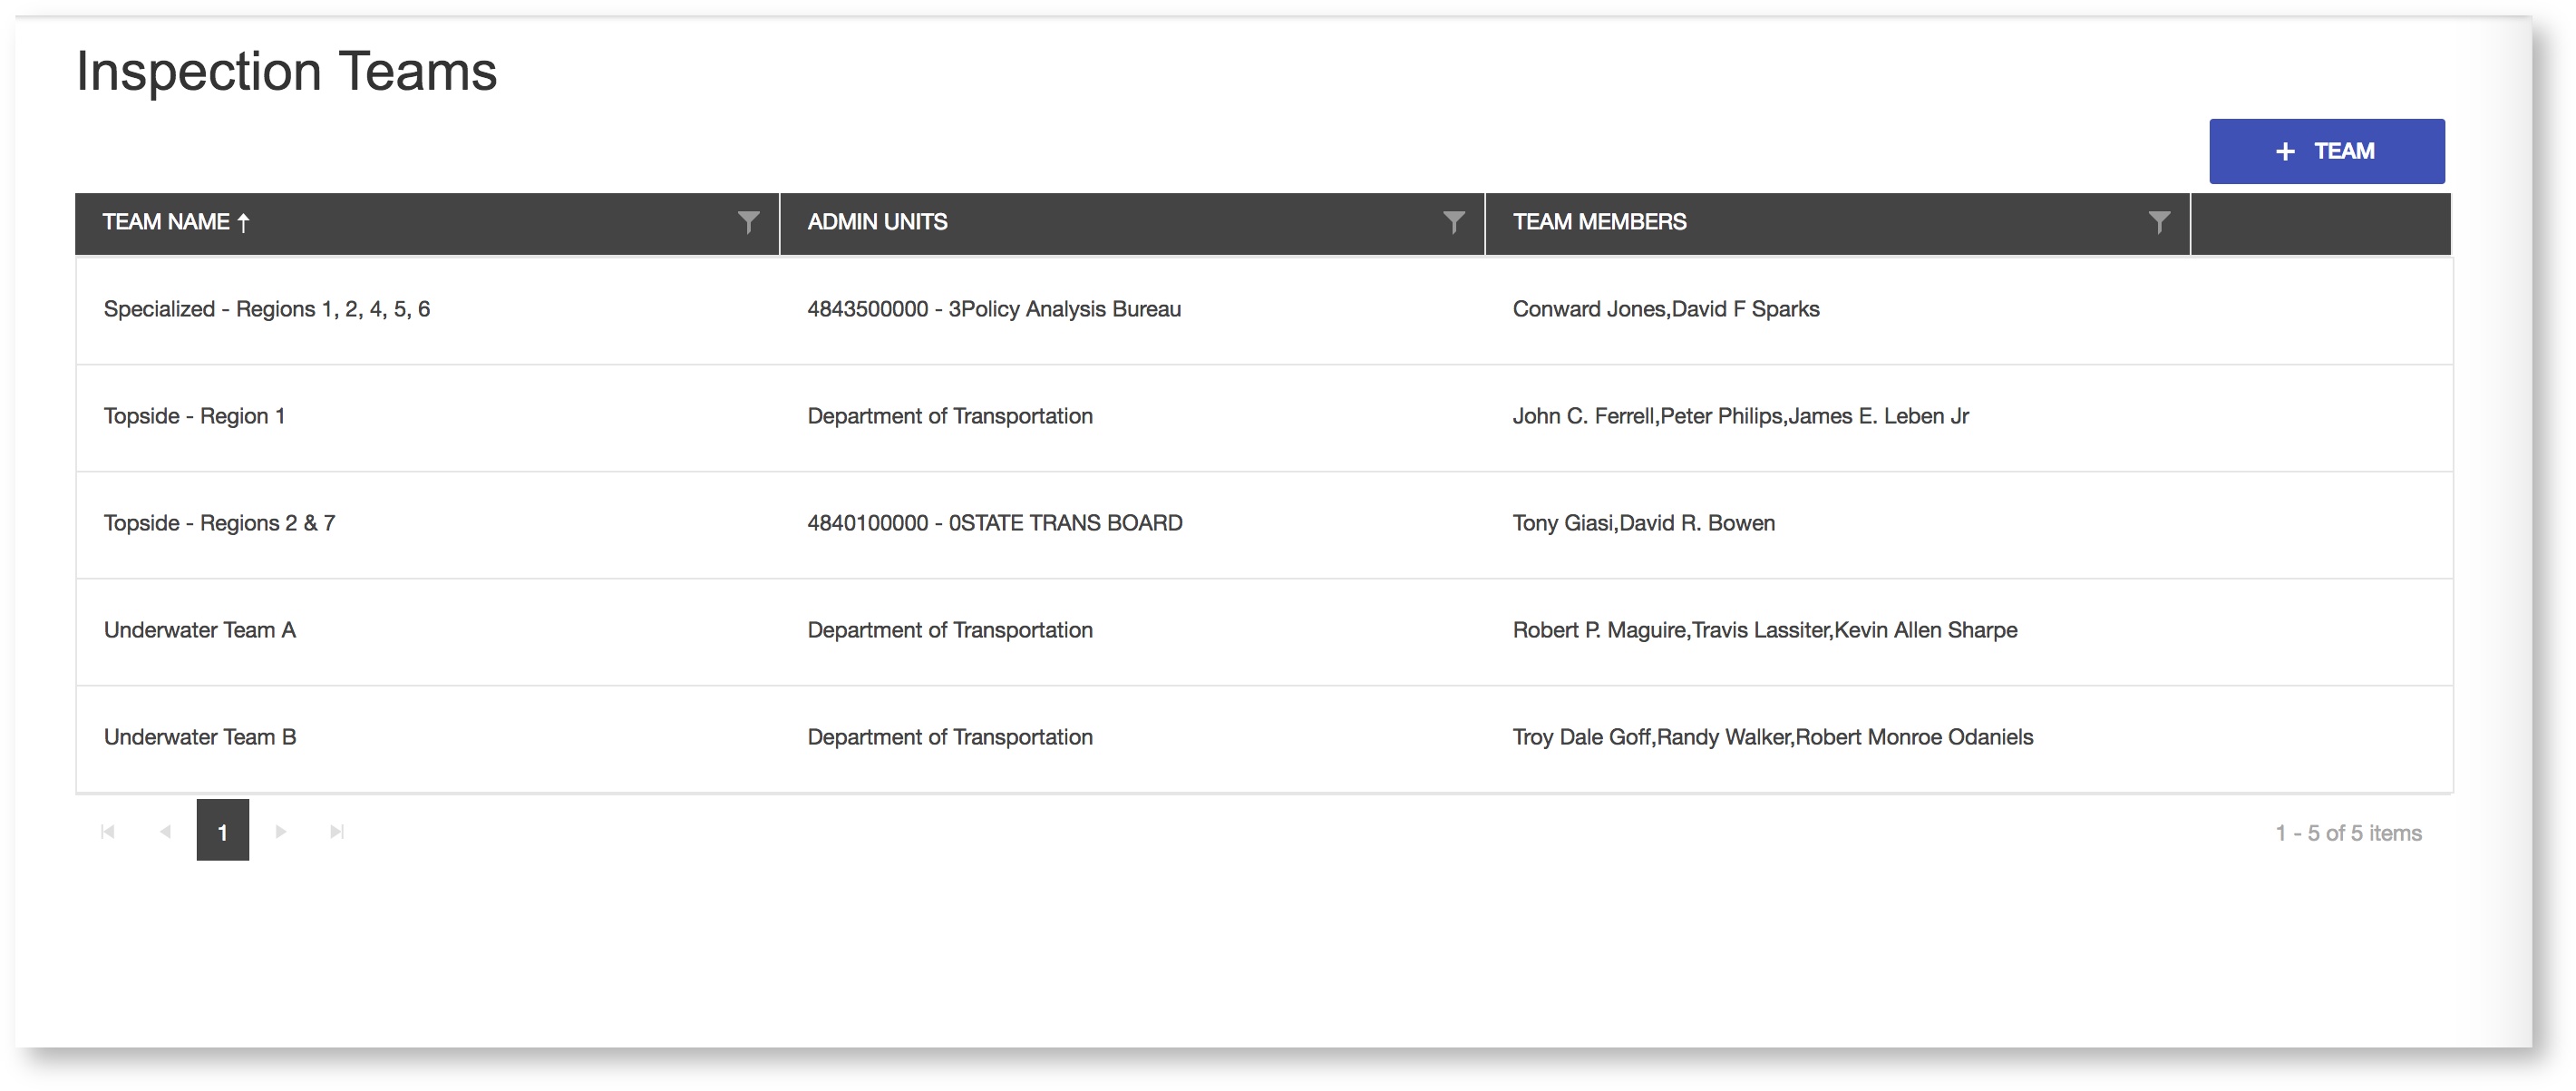Select Underwater Team A row
This screenshot has width=2576, height=1091.
199,630
